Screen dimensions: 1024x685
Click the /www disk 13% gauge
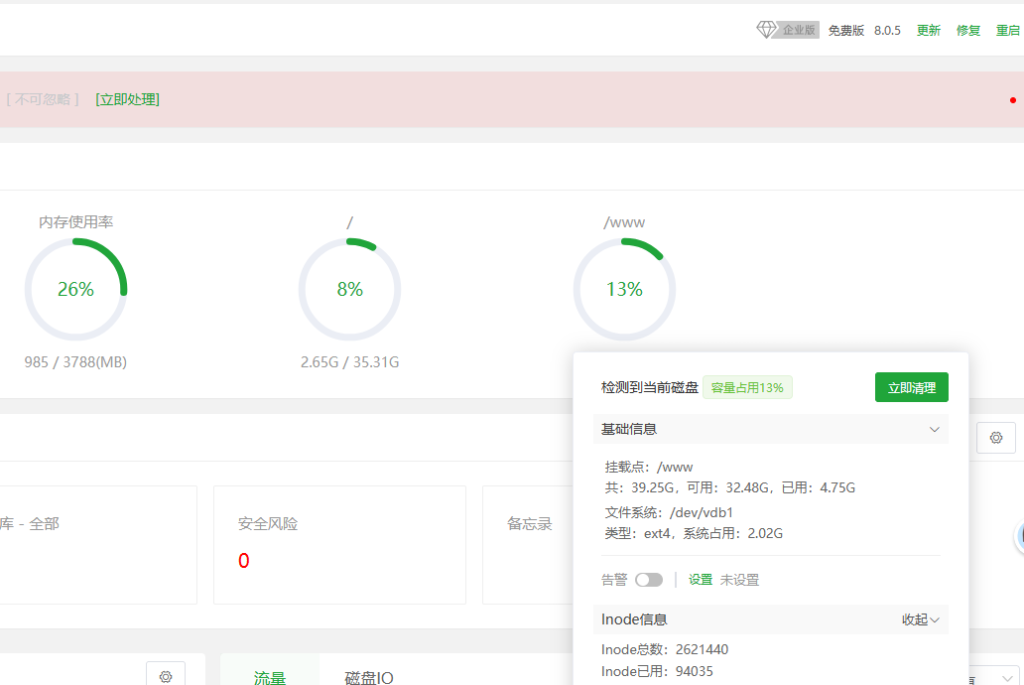click(624, 289)
